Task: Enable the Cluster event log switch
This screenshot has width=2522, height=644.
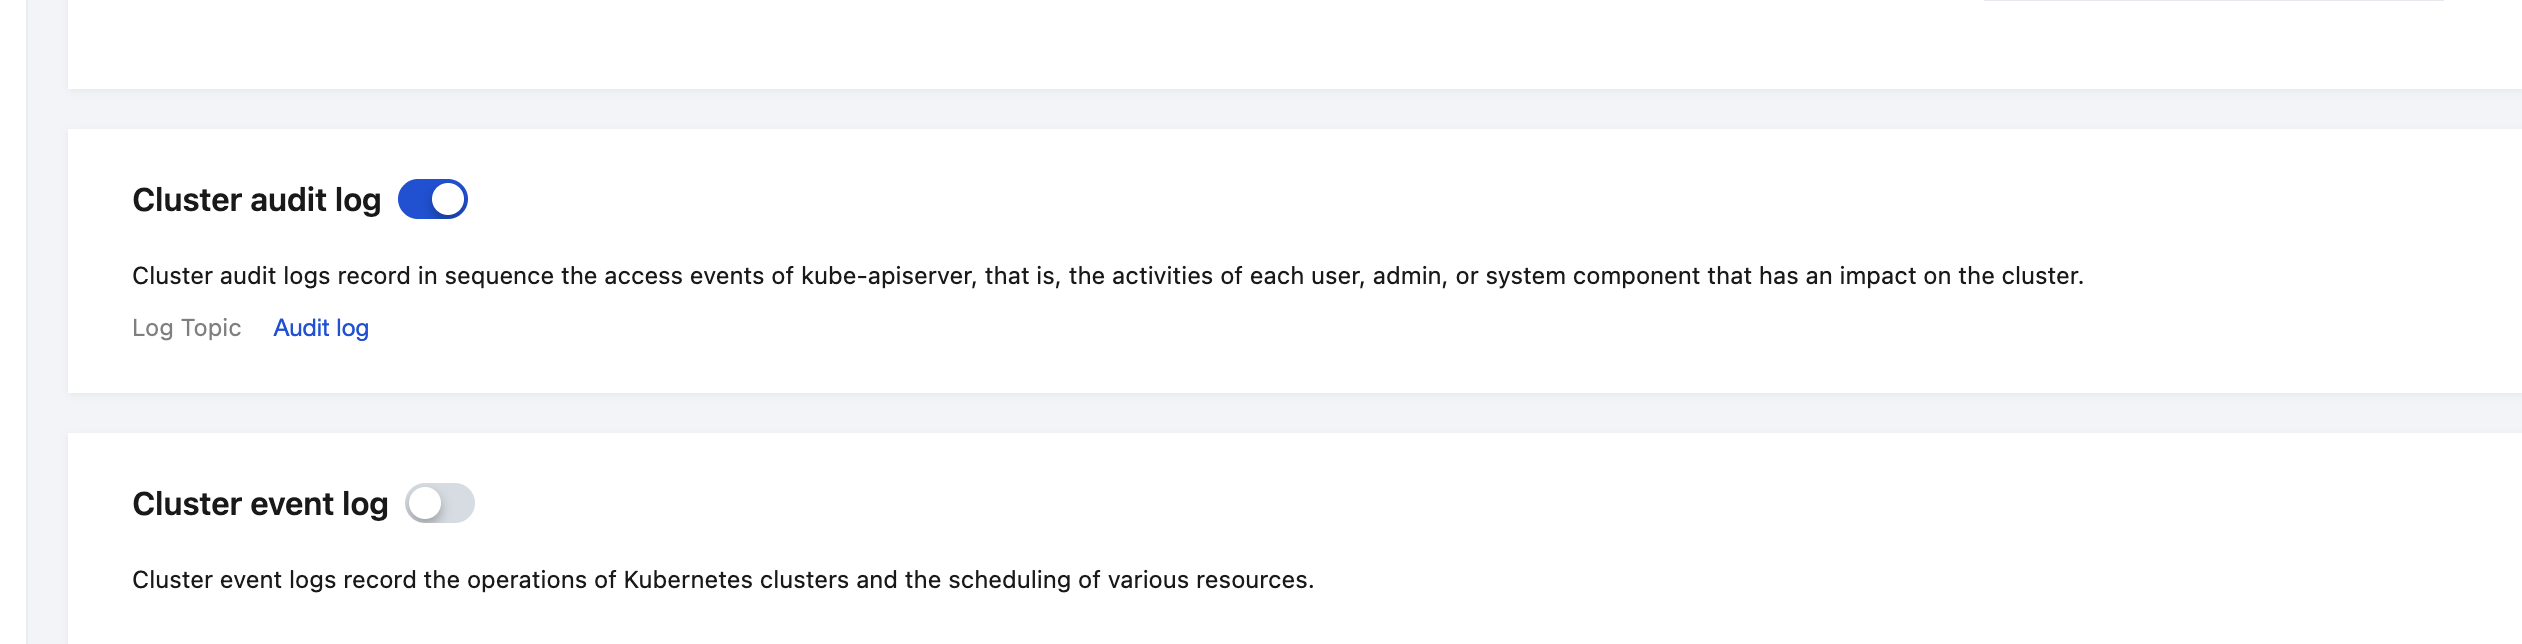Action: pos(439,503)
